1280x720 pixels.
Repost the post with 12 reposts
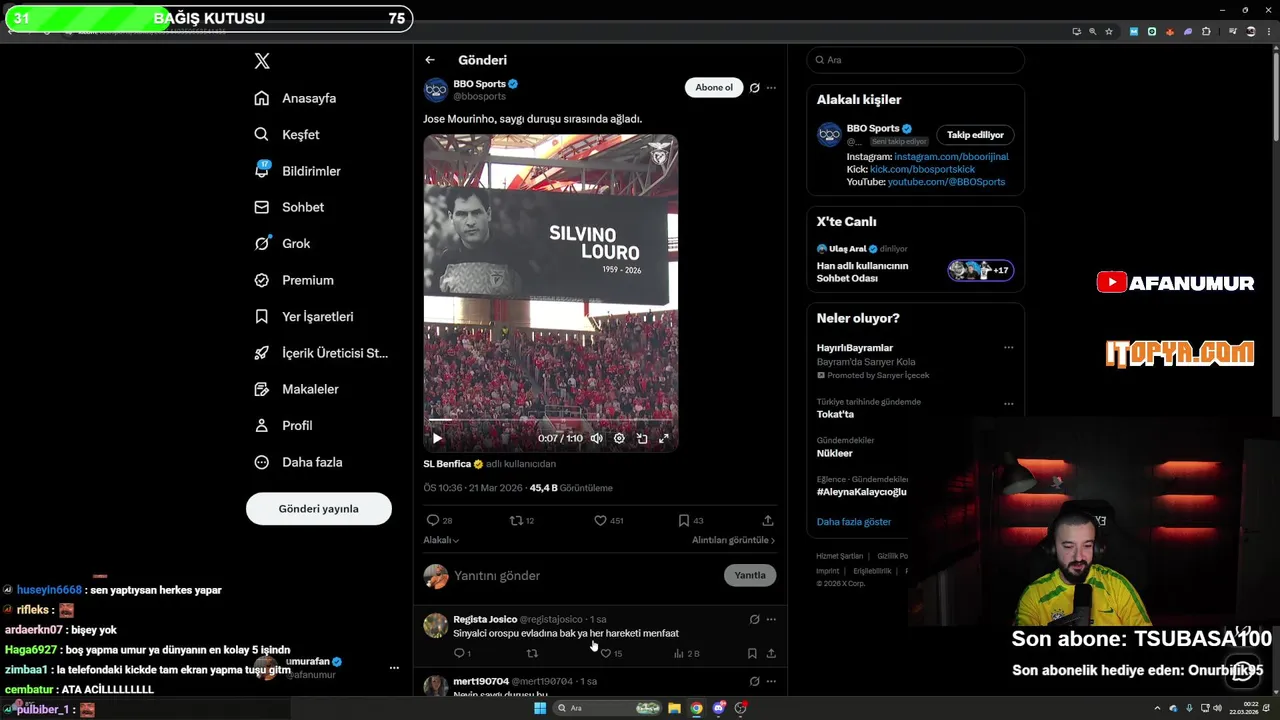tap(522, 520)
